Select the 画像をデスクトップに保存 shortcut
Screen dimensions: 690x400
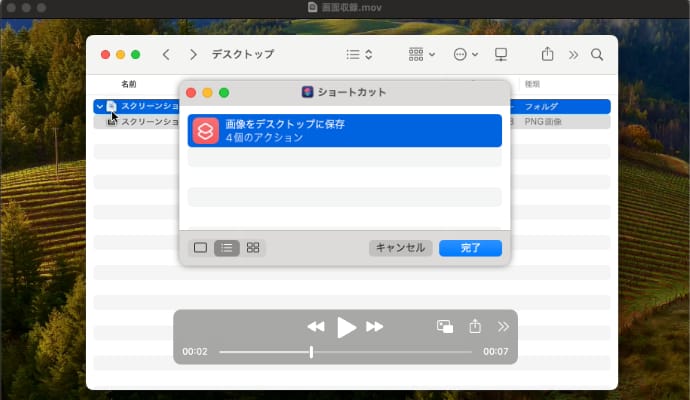pyautogui.click(x=344, y=130)
